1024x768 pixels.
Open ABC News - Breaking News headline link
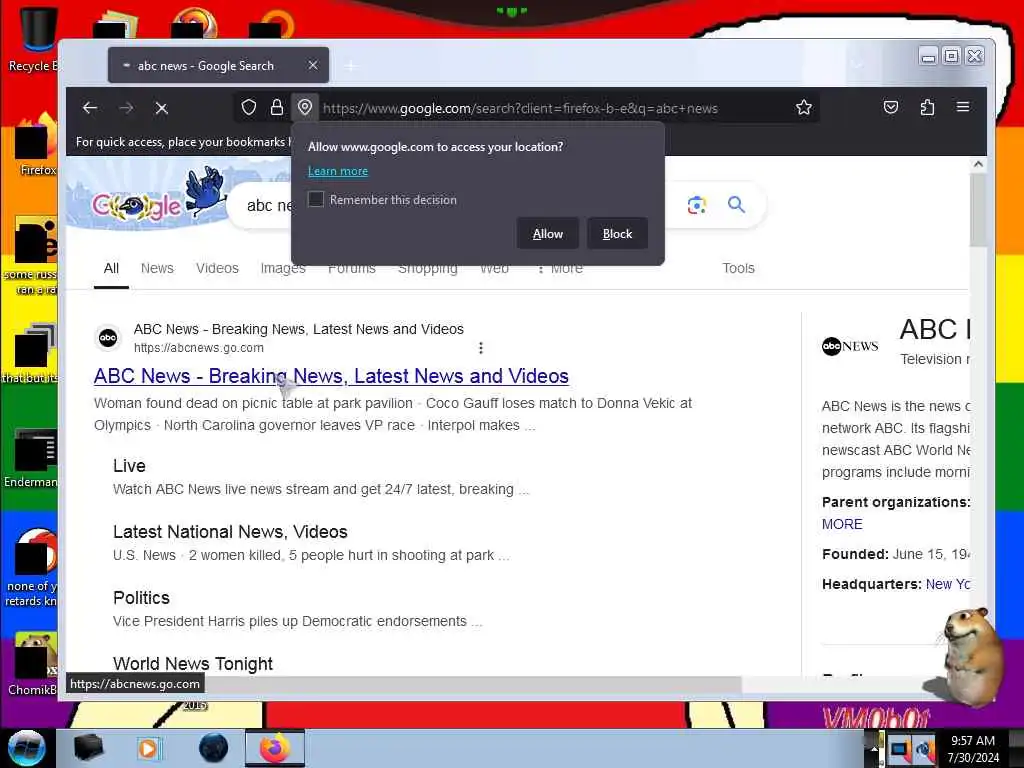click(x=331, y=376)
